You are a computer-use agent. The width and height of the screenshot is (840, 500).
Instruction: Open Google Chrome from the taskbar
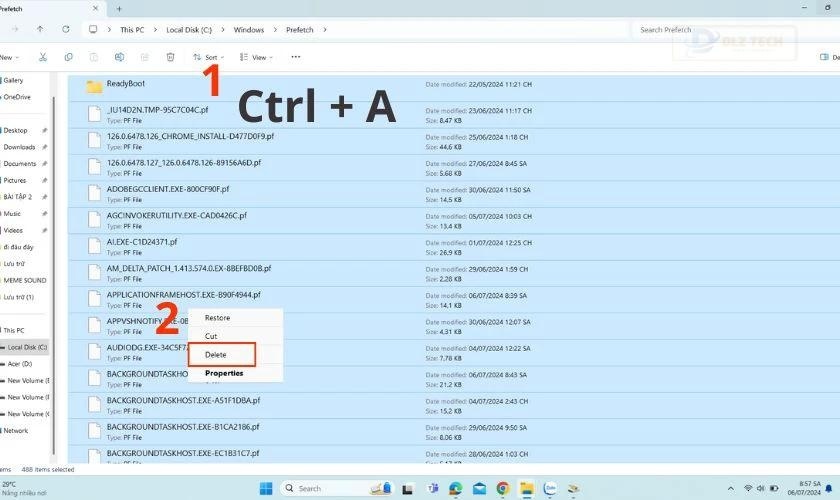pos(502,488)
